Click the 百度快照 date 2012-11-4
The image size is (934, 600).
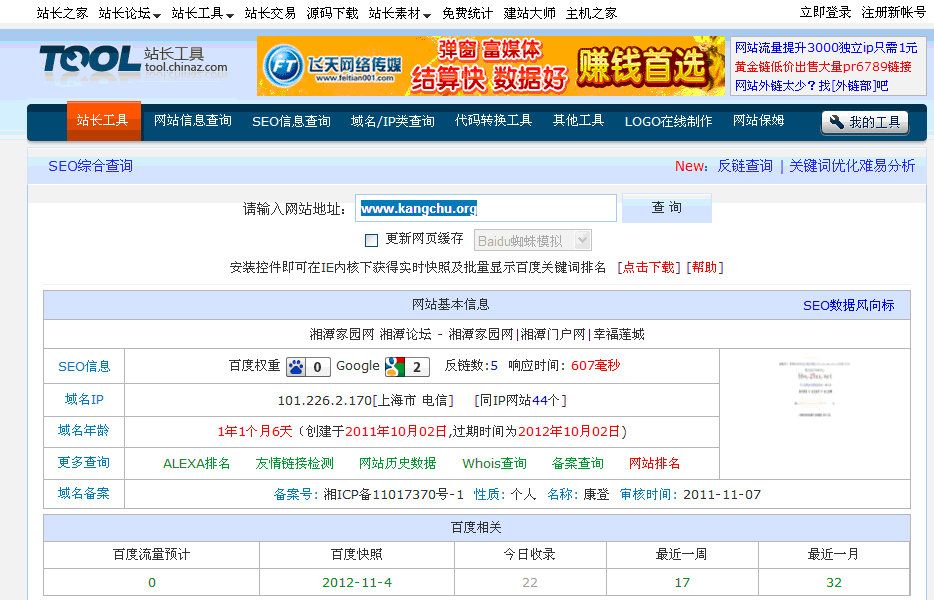click(x=357, y=583)
